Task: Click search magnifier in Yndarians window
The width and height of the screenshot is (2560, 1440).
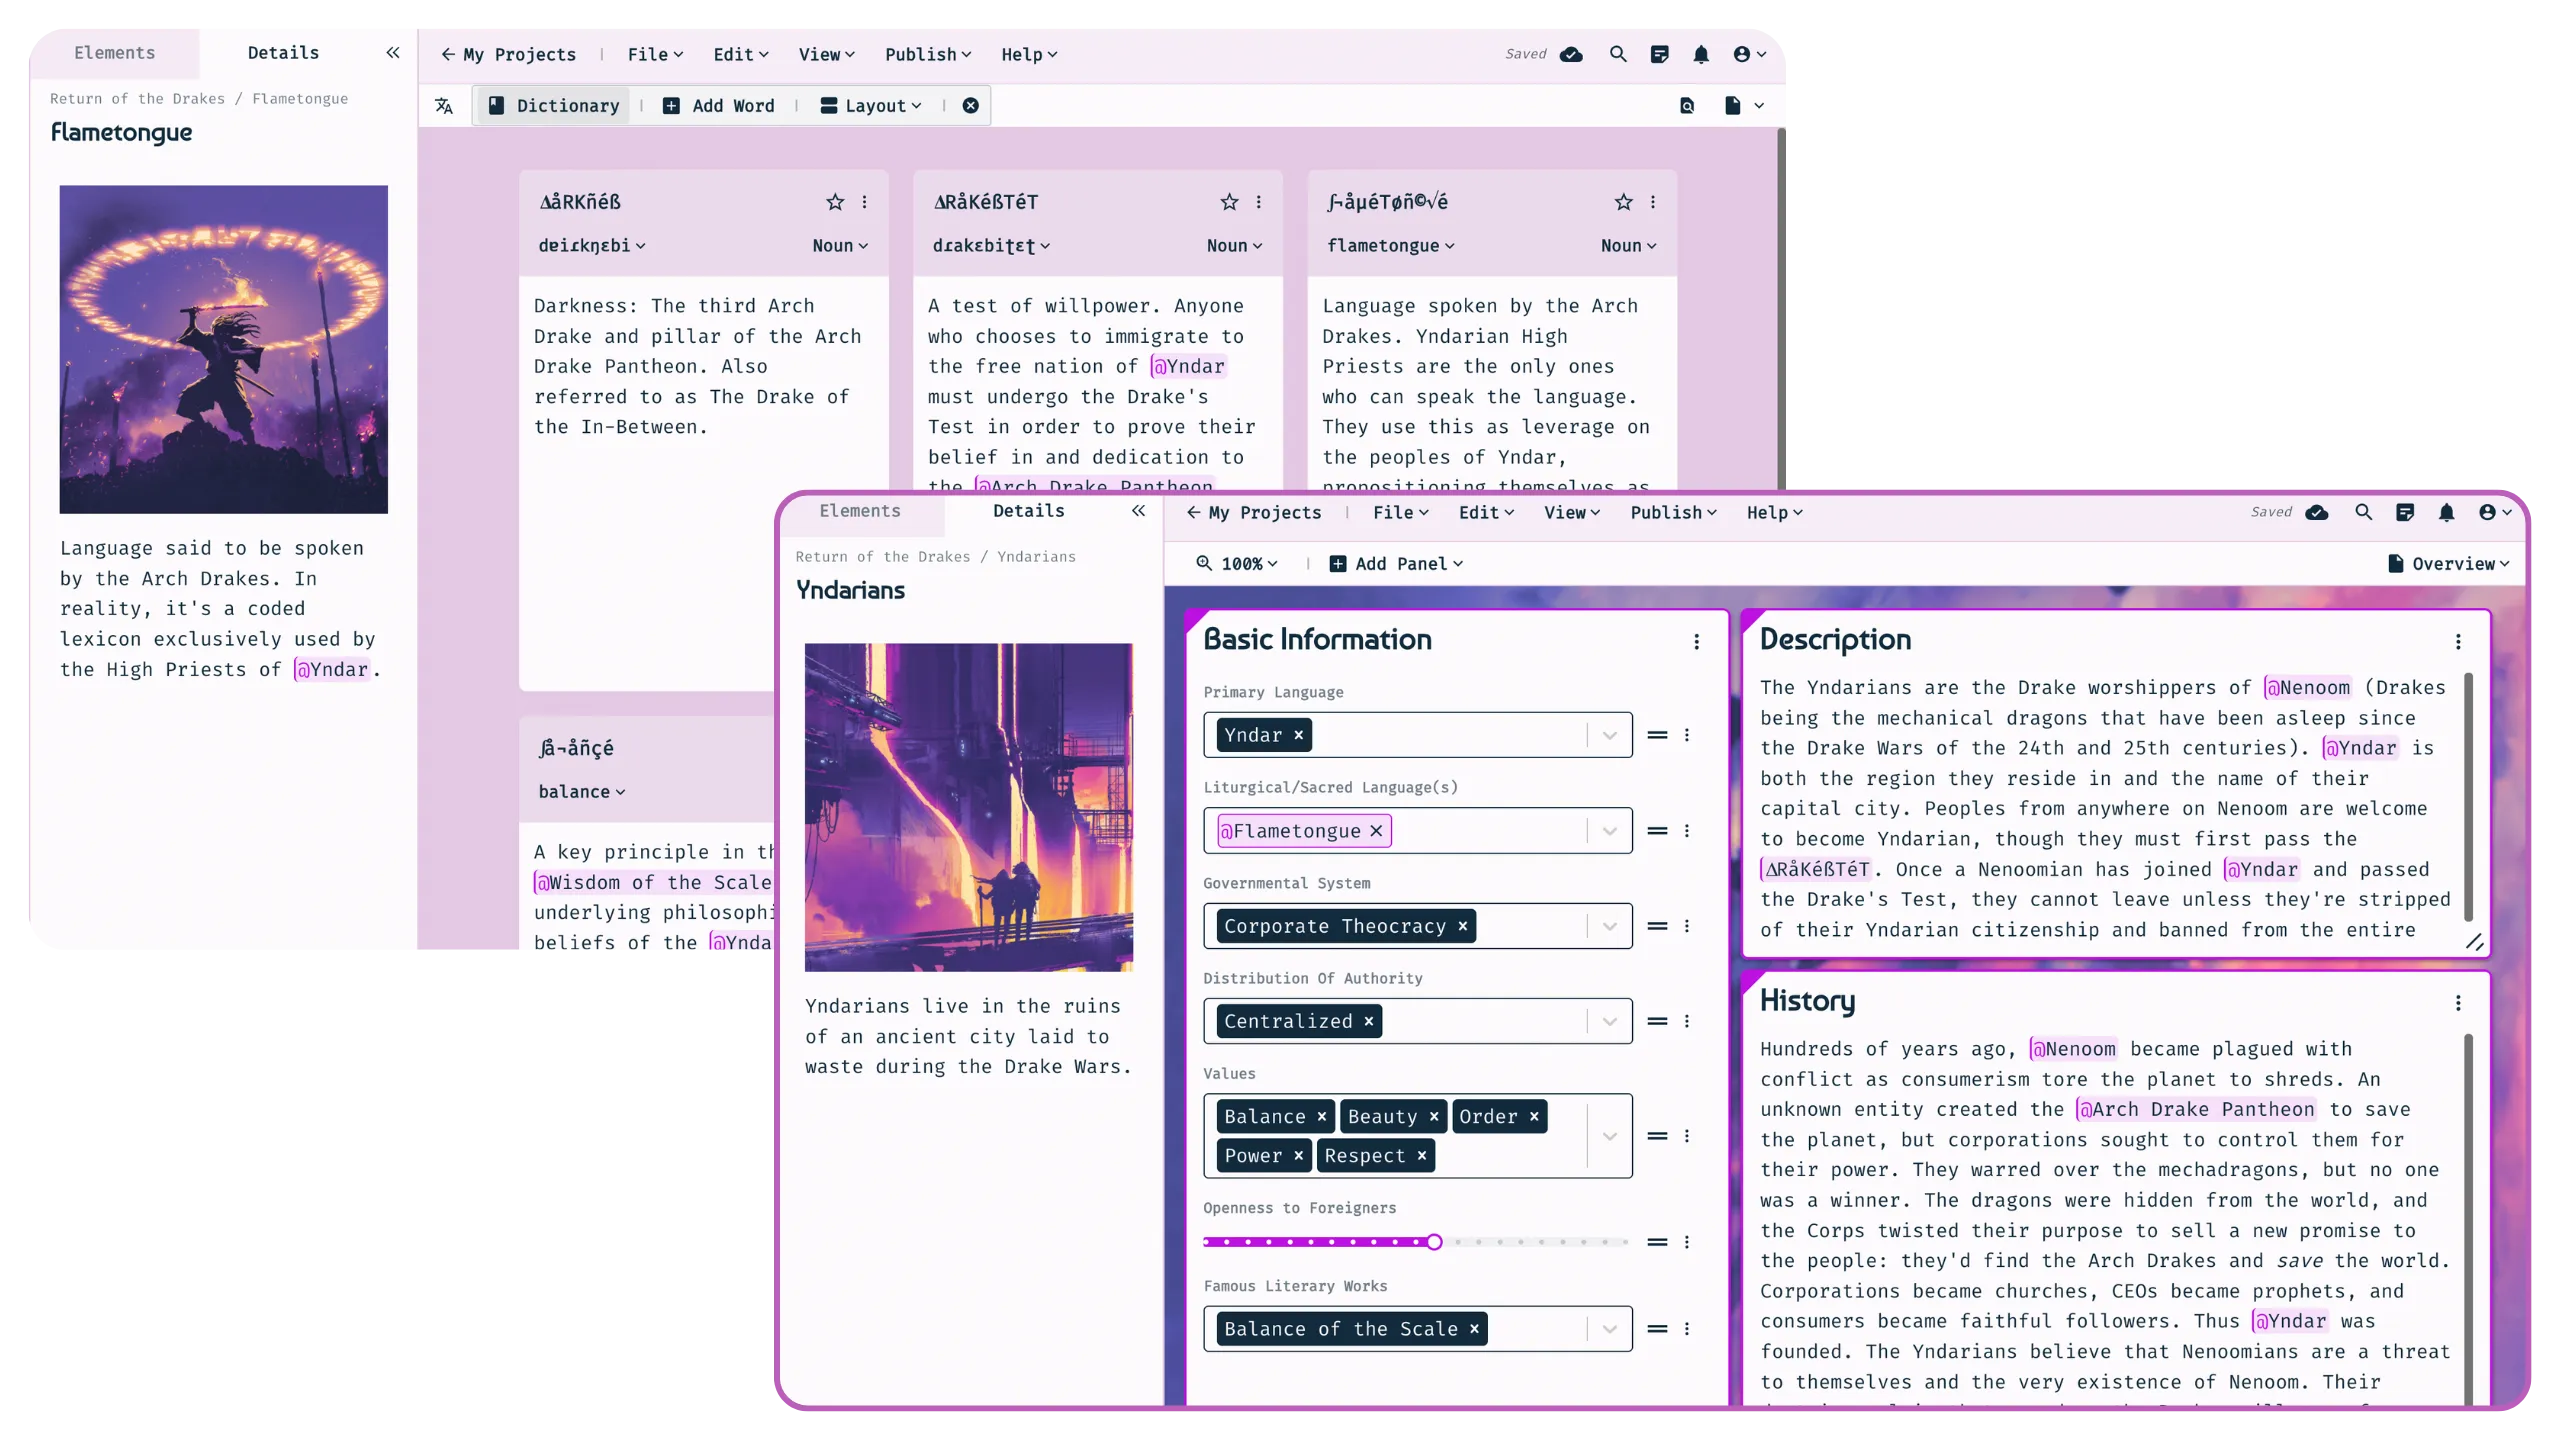Action: 2364,512
